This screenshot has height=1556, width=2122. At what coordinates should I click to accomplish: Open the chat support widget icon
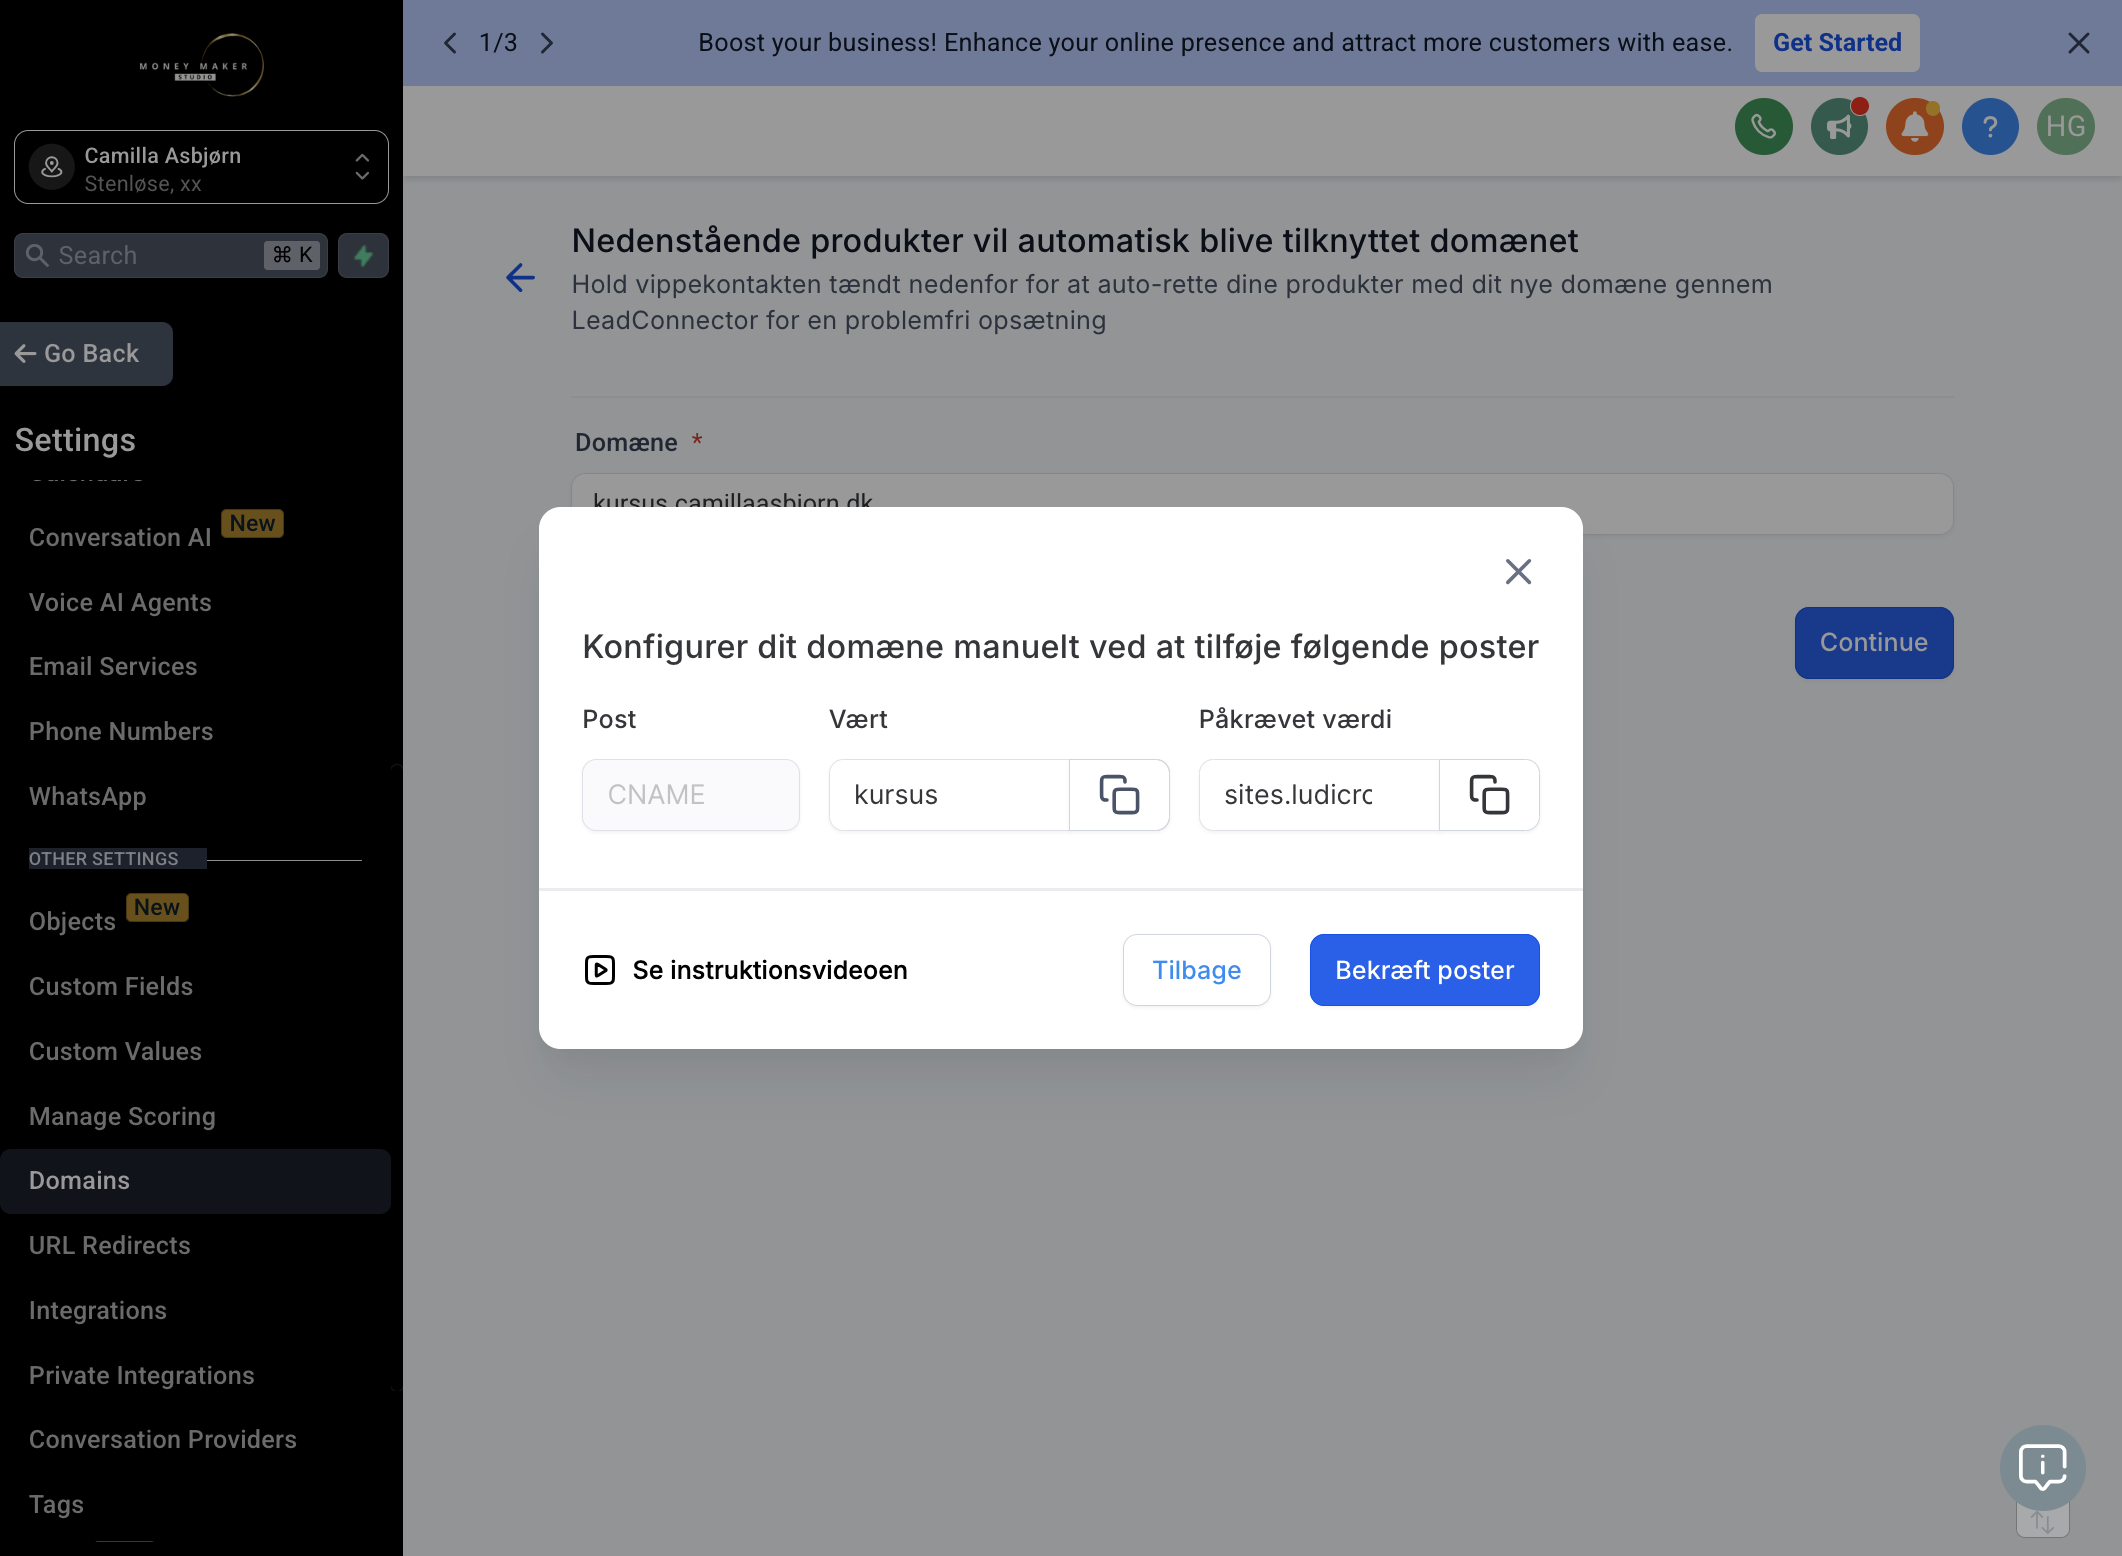2042,1467
